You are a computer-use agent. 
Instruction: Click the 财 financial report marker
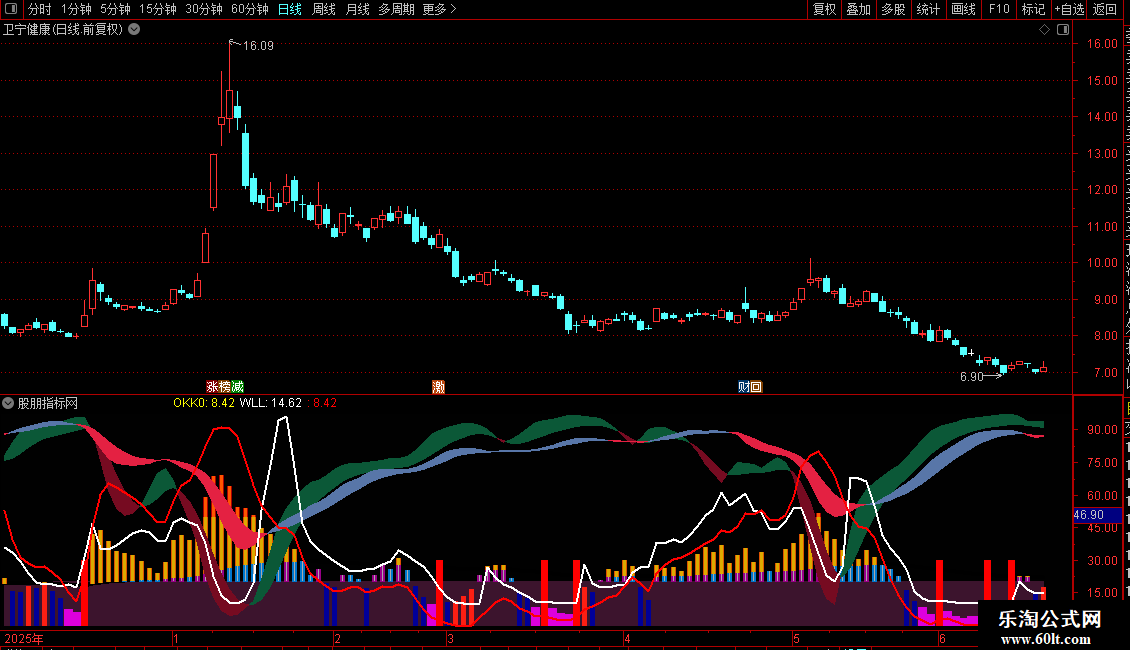(x=744, y=387)
